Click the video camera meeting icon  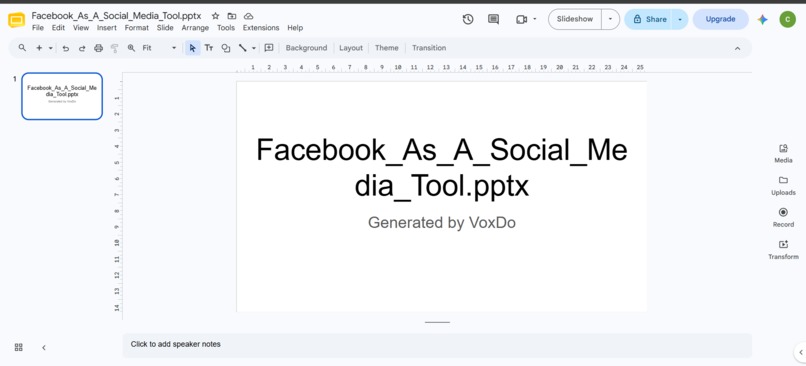pyautogui.click(x=521, y=20)
